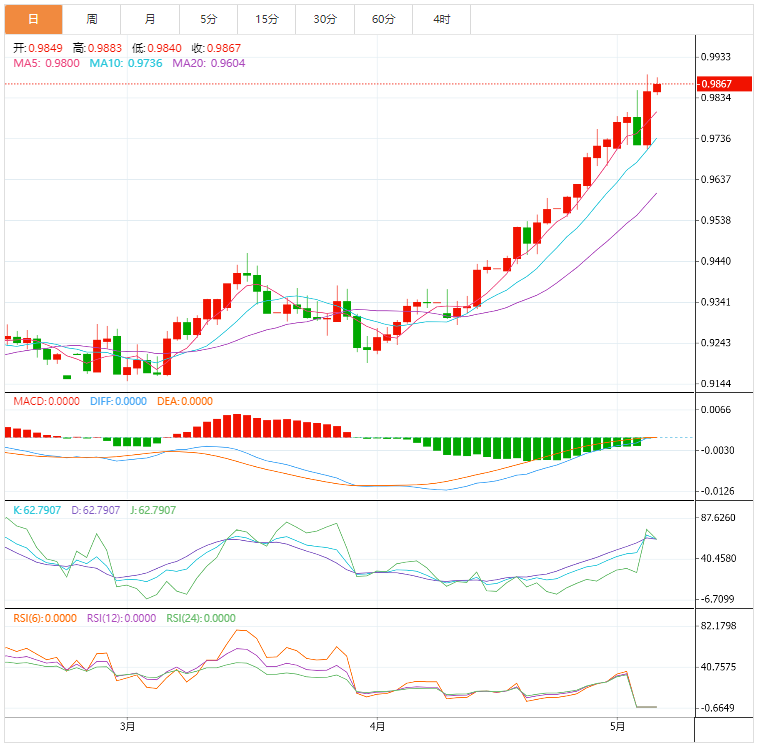The height and width of the screenshot is (756, 762).
Task: Open the 15分 timeframe tab
Action: (x=267, y=19)
